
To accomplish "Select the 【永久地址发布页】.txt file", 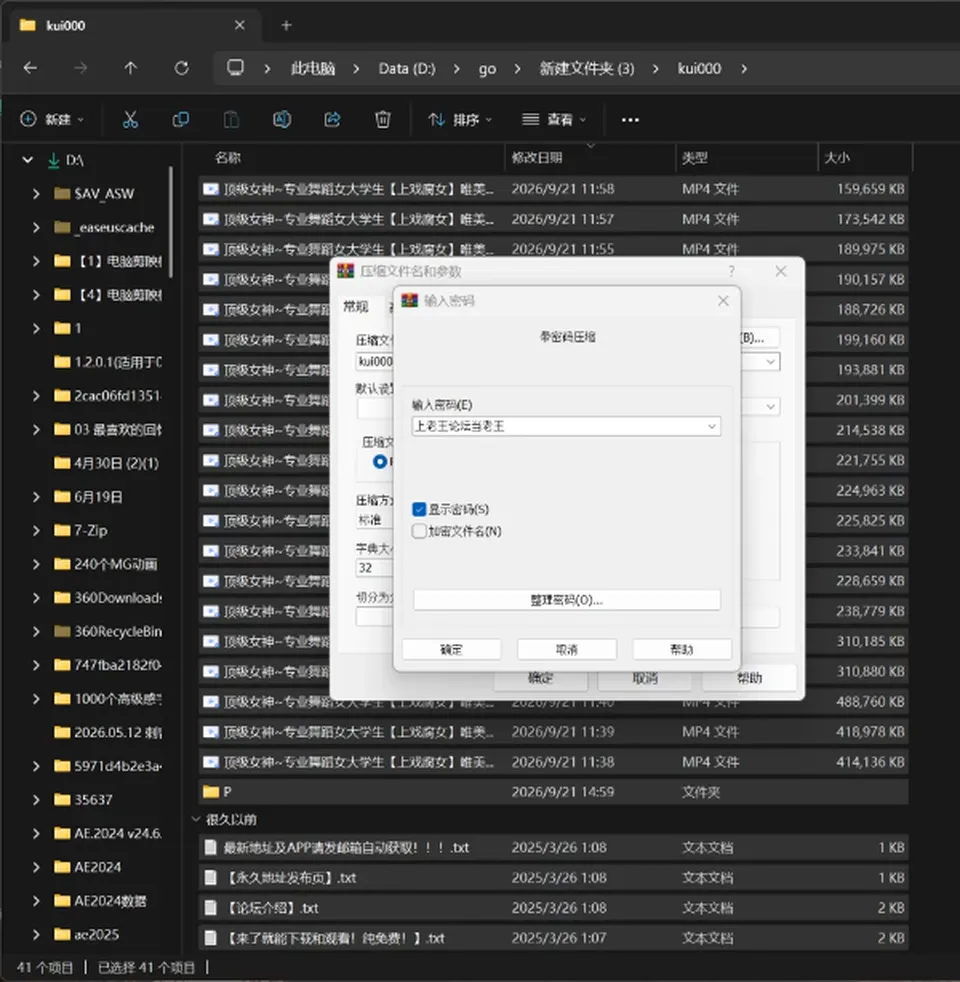I will pos(554,877).
